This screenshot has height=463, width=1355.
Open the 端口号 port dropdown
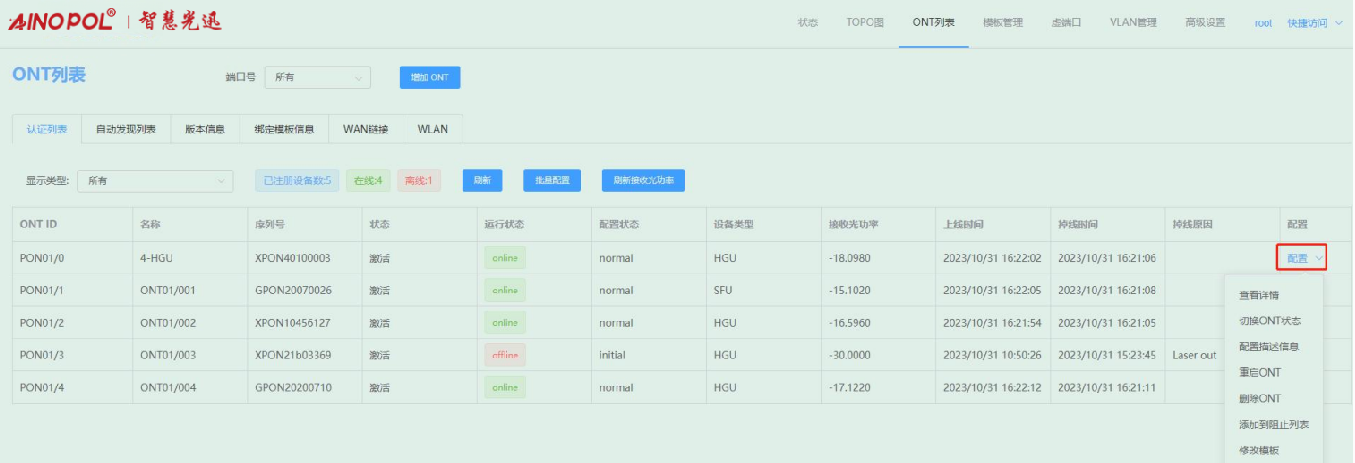pos(318,77)
